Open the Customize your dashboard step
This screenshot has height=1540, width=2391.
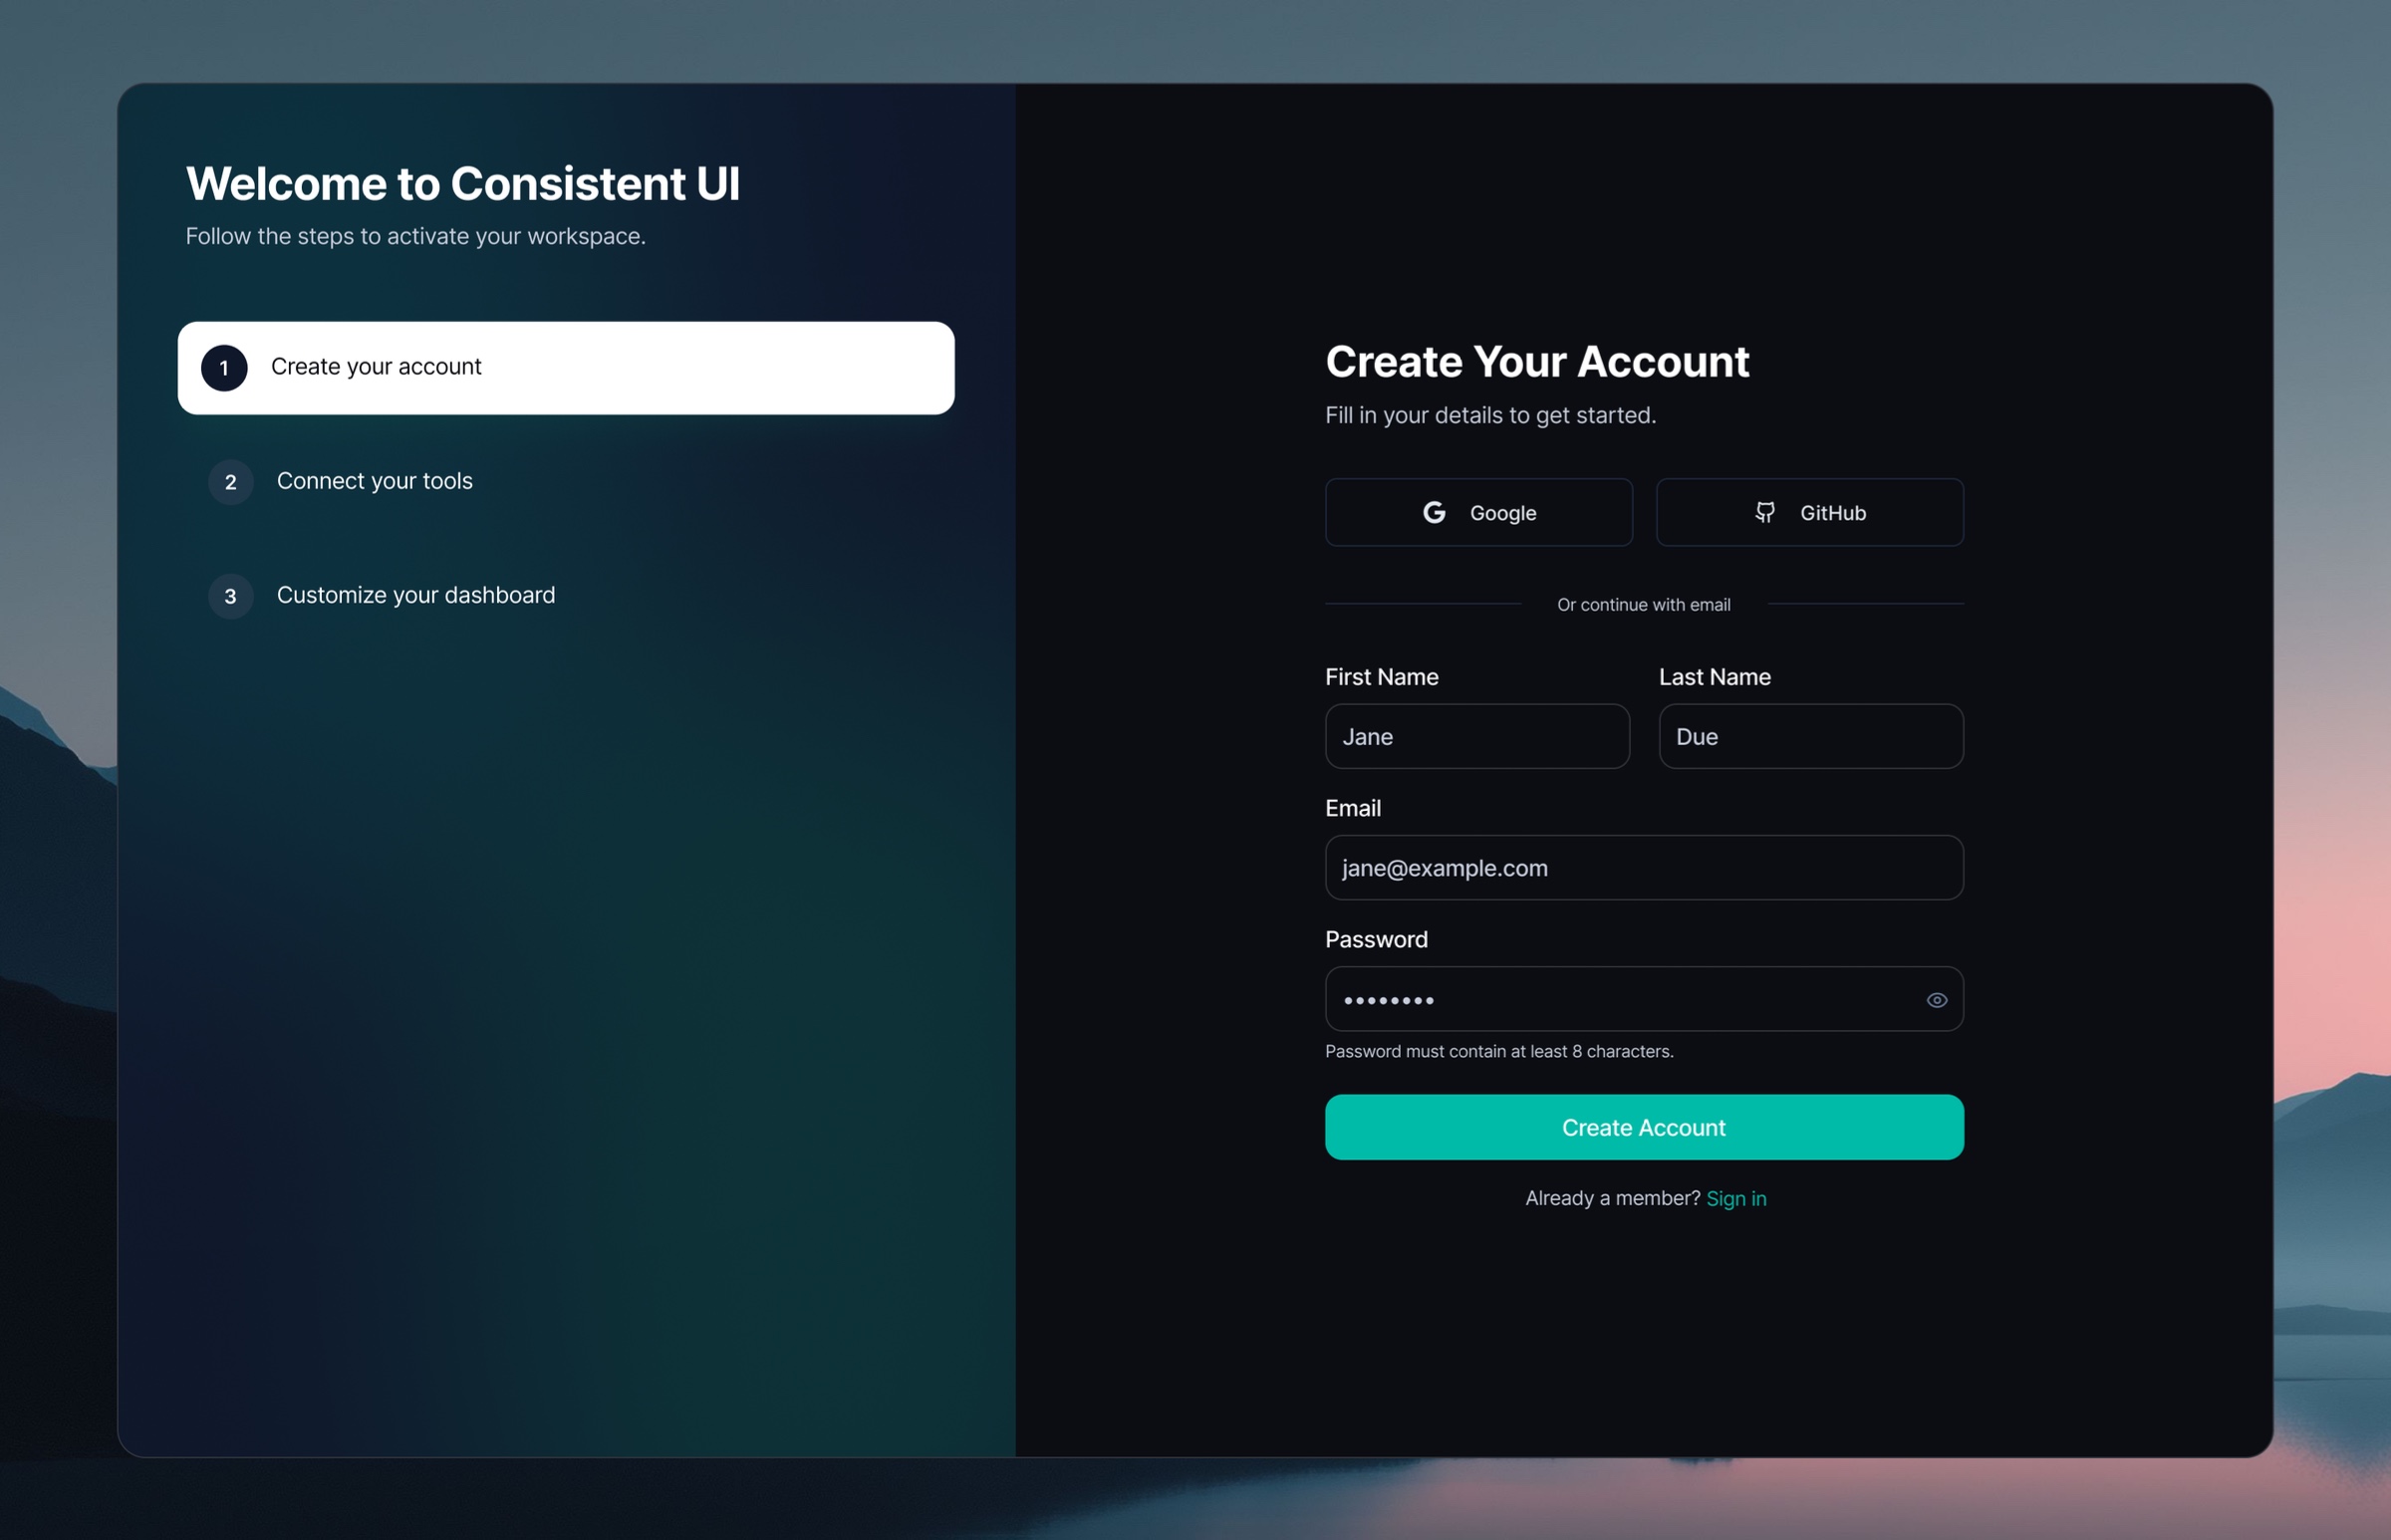415,595
